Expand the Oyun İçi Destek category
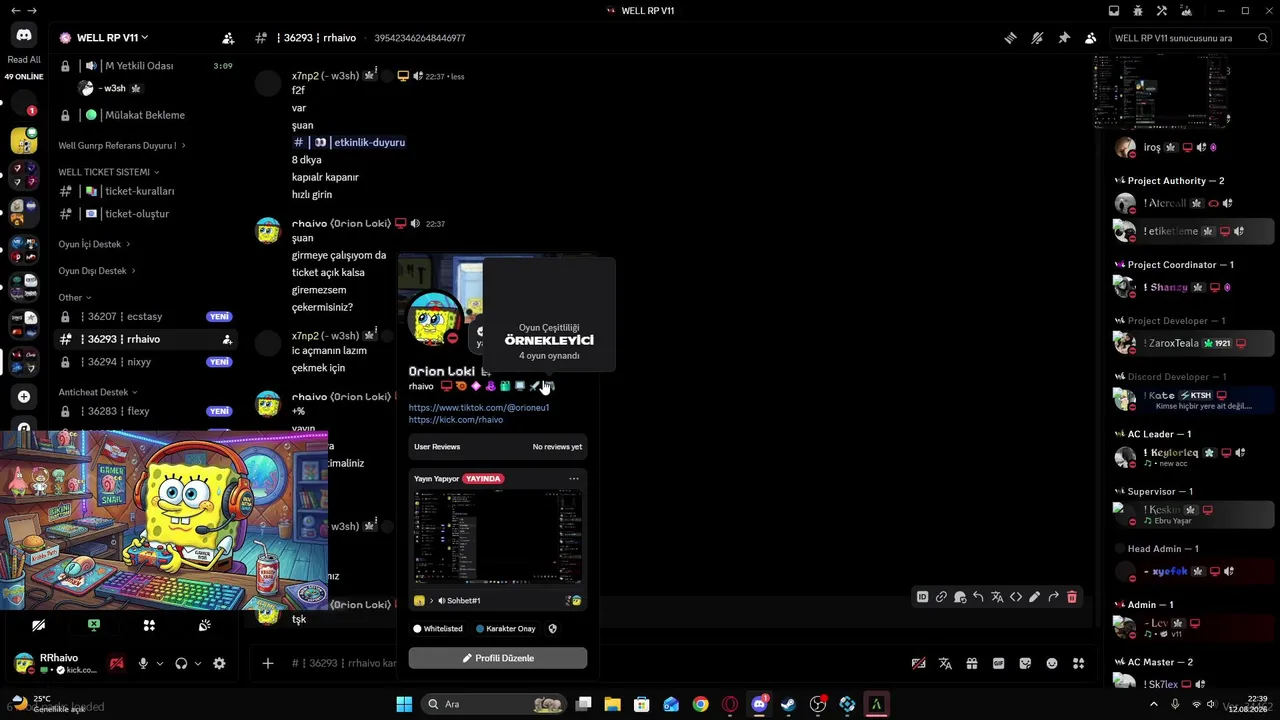Viewport: 1280px width, 720px height. pyautogui.click(x=94, y=244)
